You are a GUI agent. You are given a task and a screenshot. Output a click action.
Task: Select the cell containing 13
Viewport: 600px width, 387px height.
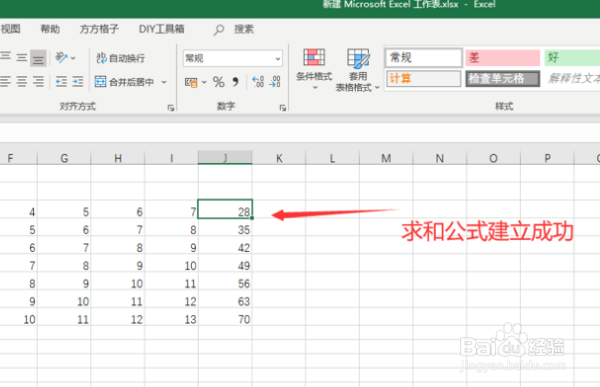pyautogui.click(x=171, y=317)
